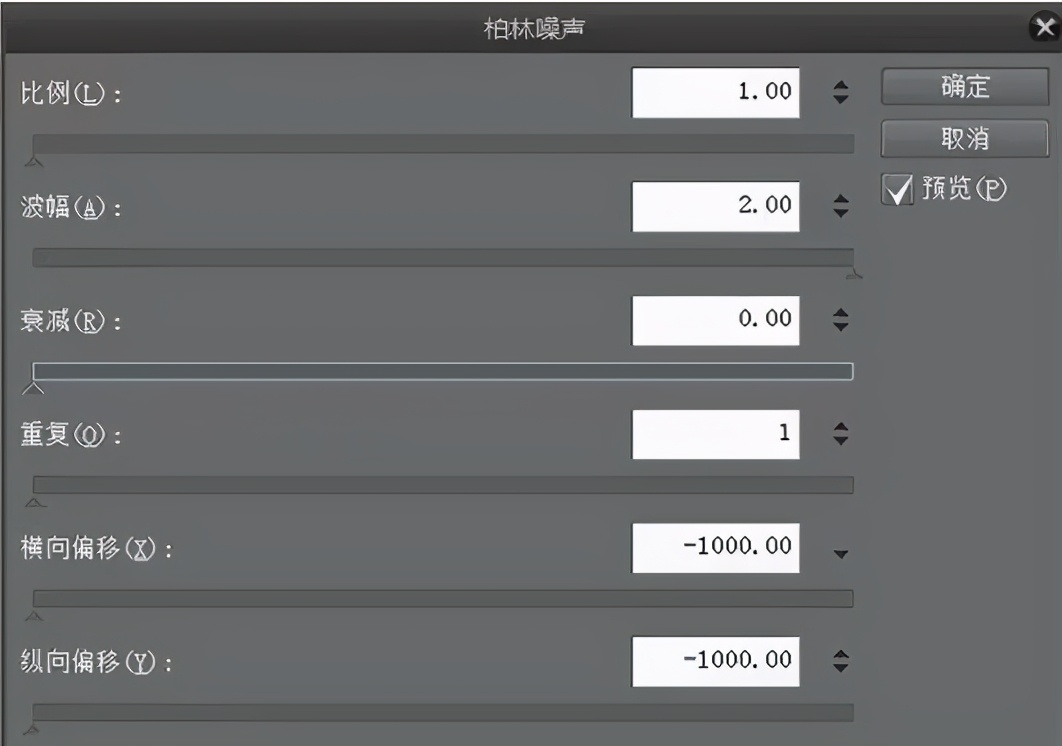Click the 衰减 stepper arrows
Viewport: 1062px width, 746px height.
tap(840, 320)
